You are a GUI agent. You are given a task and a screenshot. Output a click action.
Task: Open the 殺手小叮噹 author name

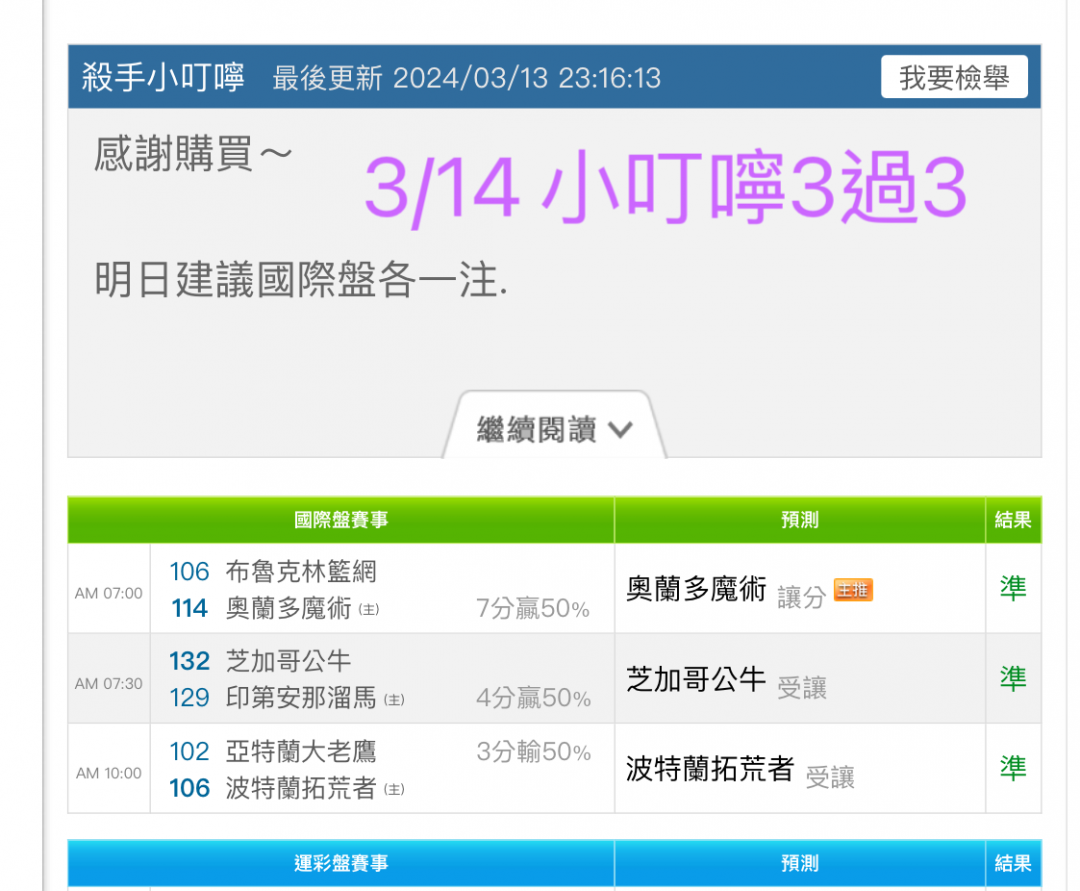(163, 77)
